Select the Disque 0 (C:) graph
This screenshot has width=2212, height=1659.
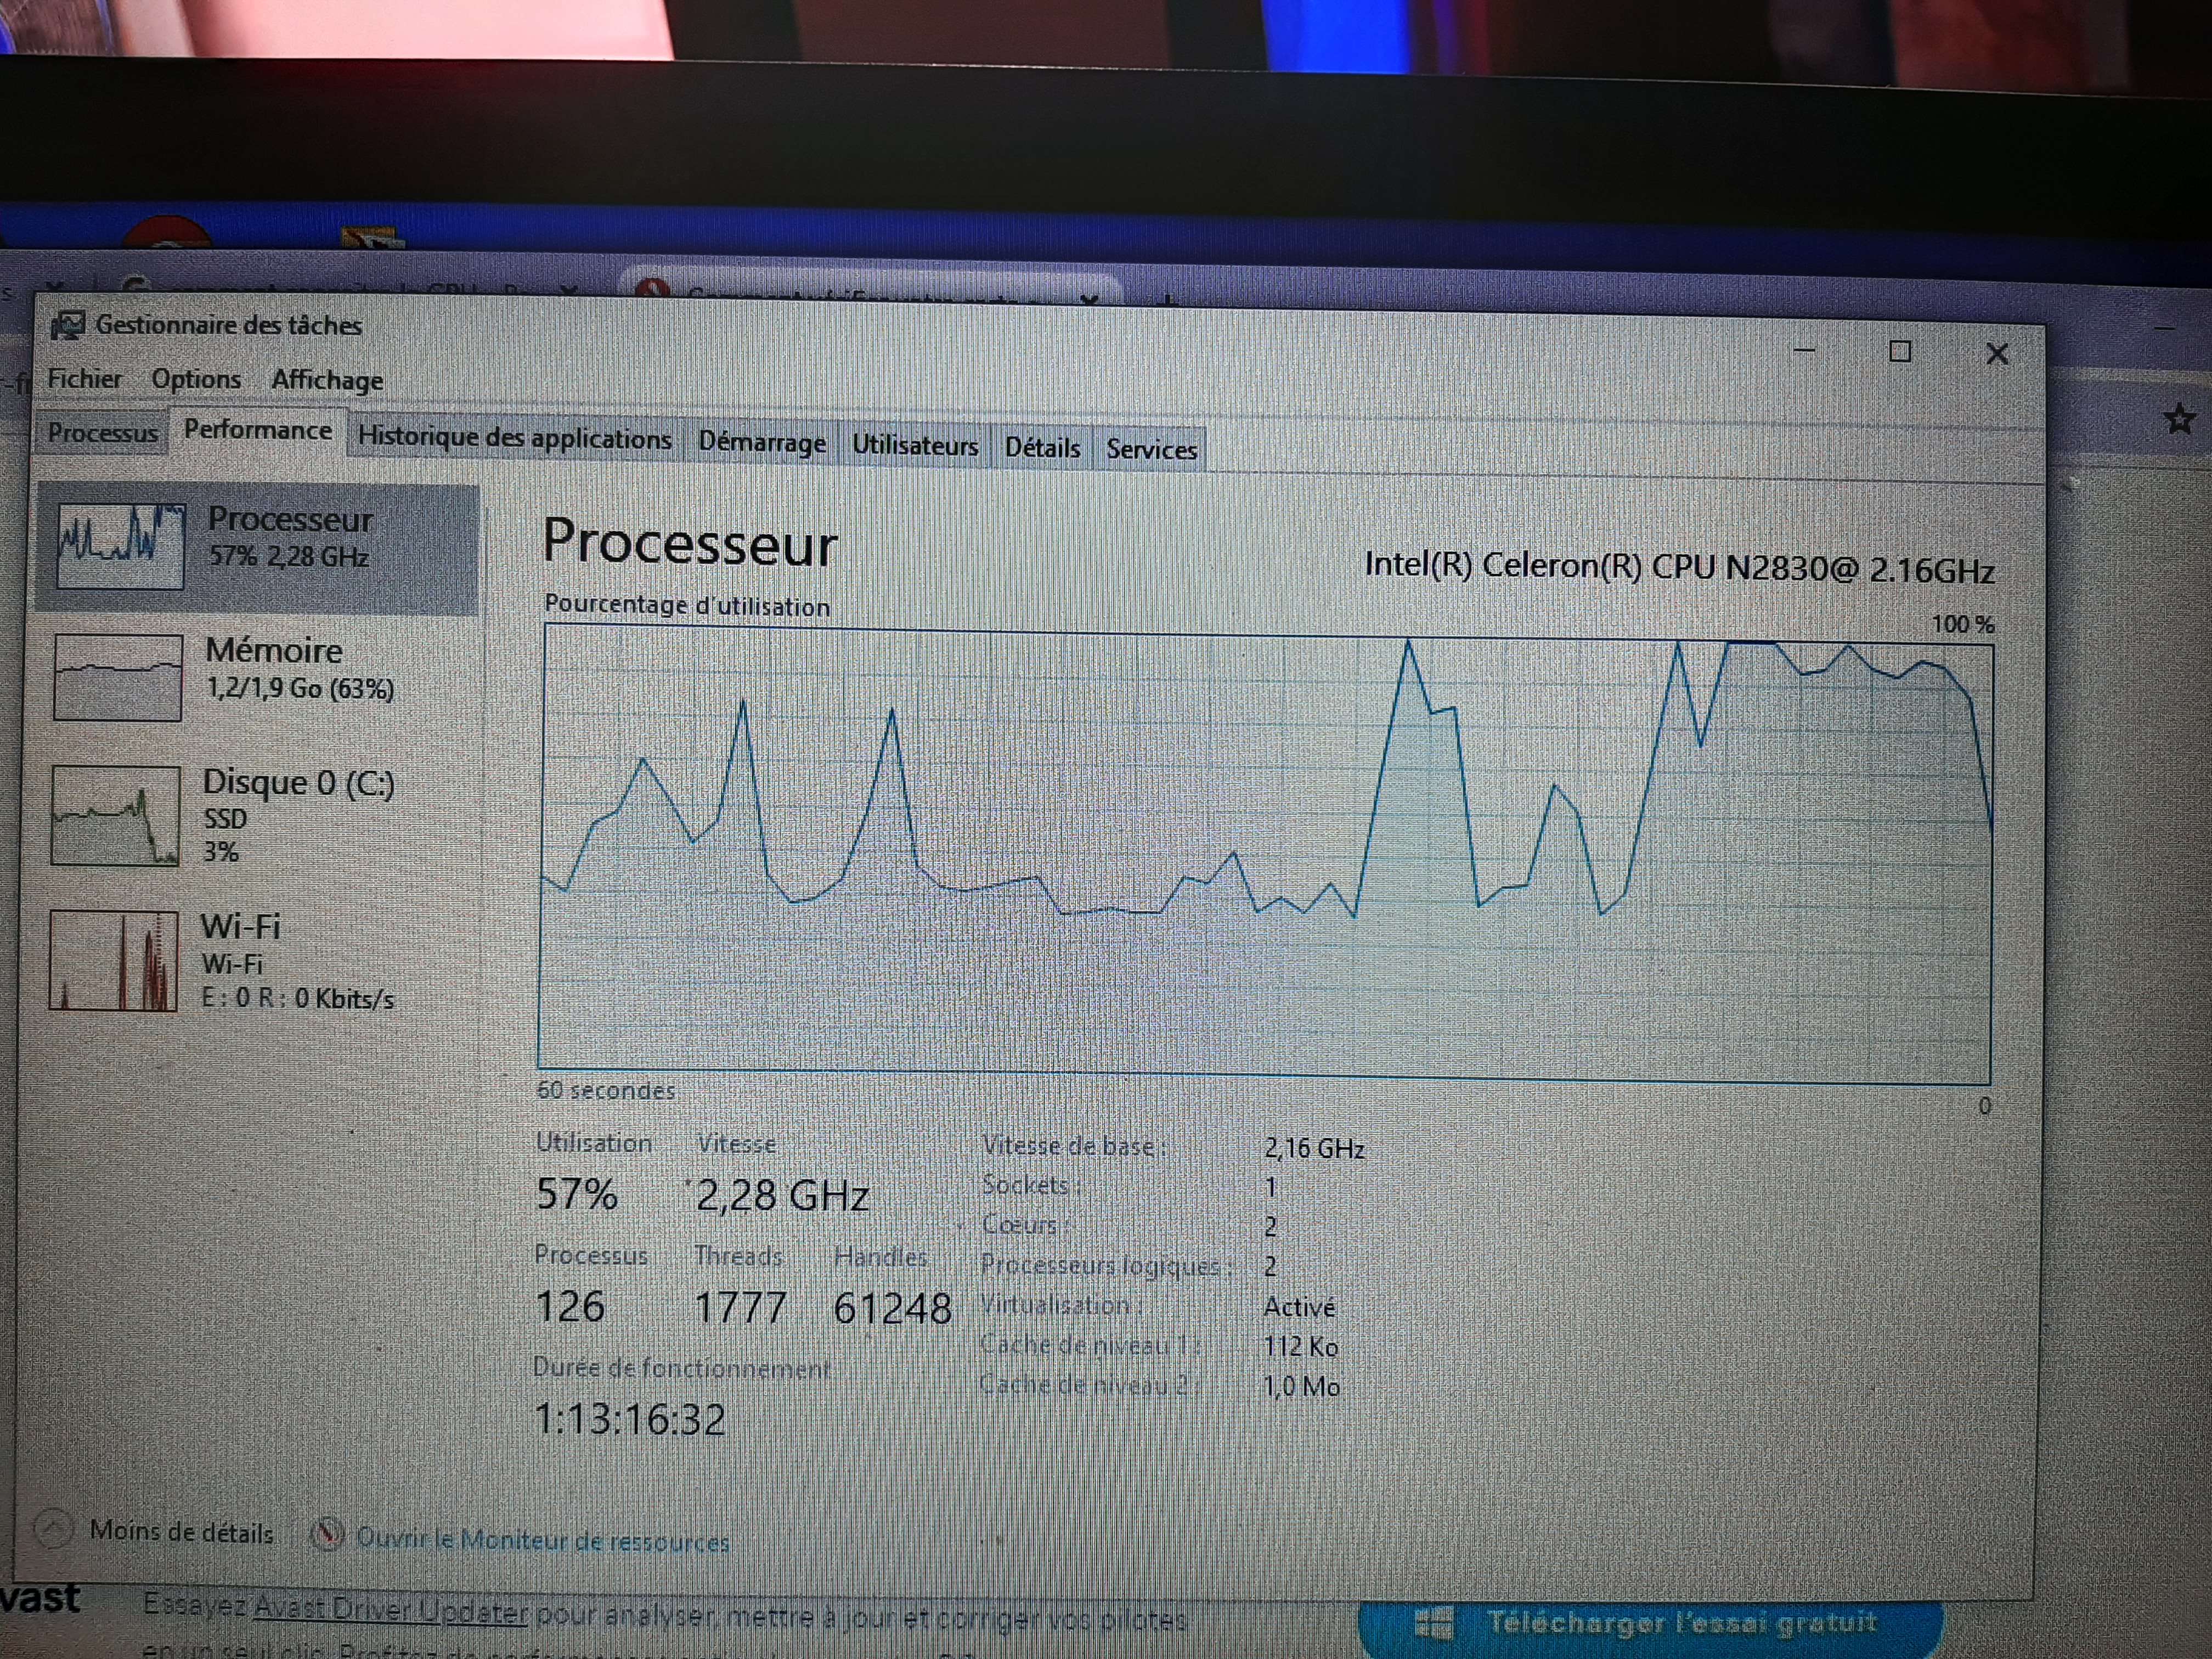(115, 815)
